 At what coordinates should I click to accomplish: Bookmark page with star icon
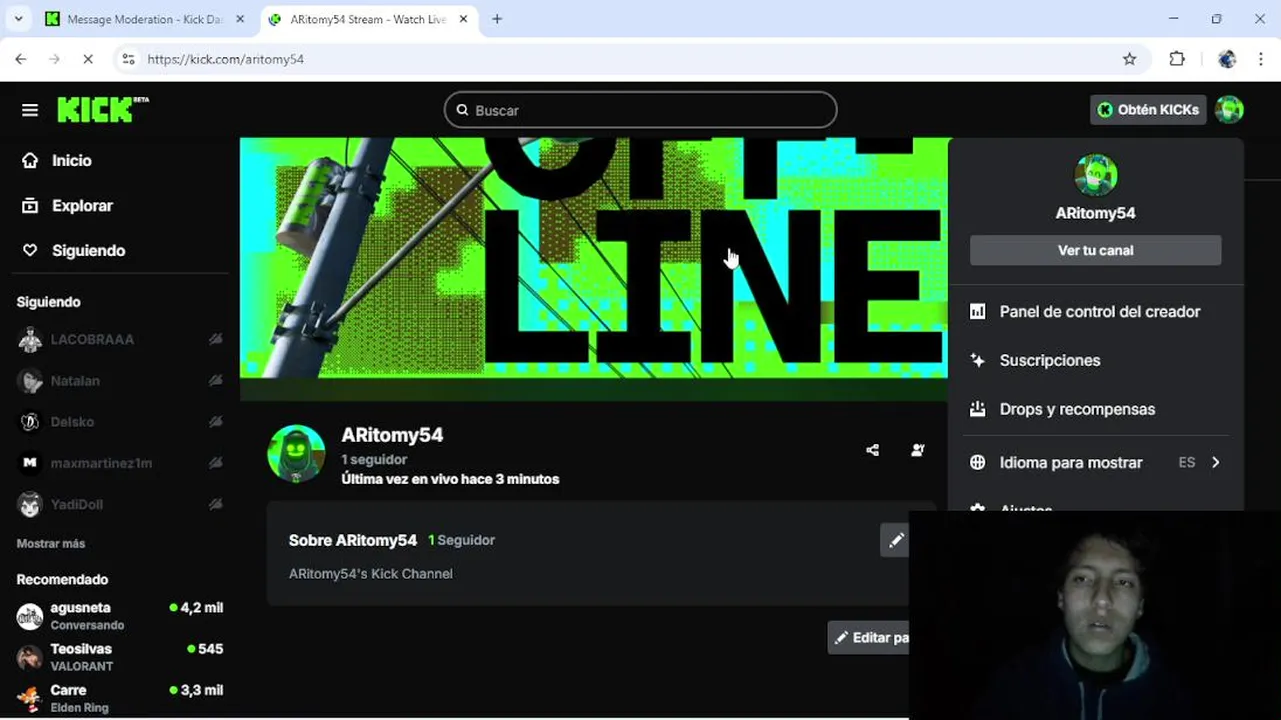[x=1129, y=59]
